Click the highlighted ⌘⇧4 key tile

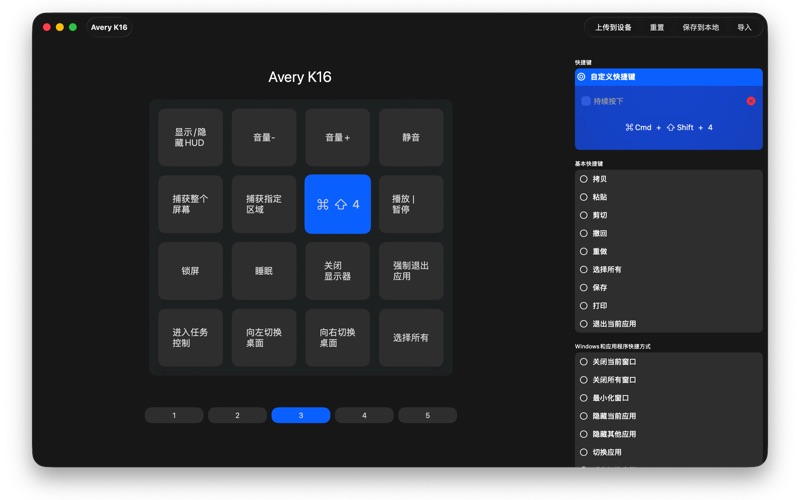coord(337,204)
